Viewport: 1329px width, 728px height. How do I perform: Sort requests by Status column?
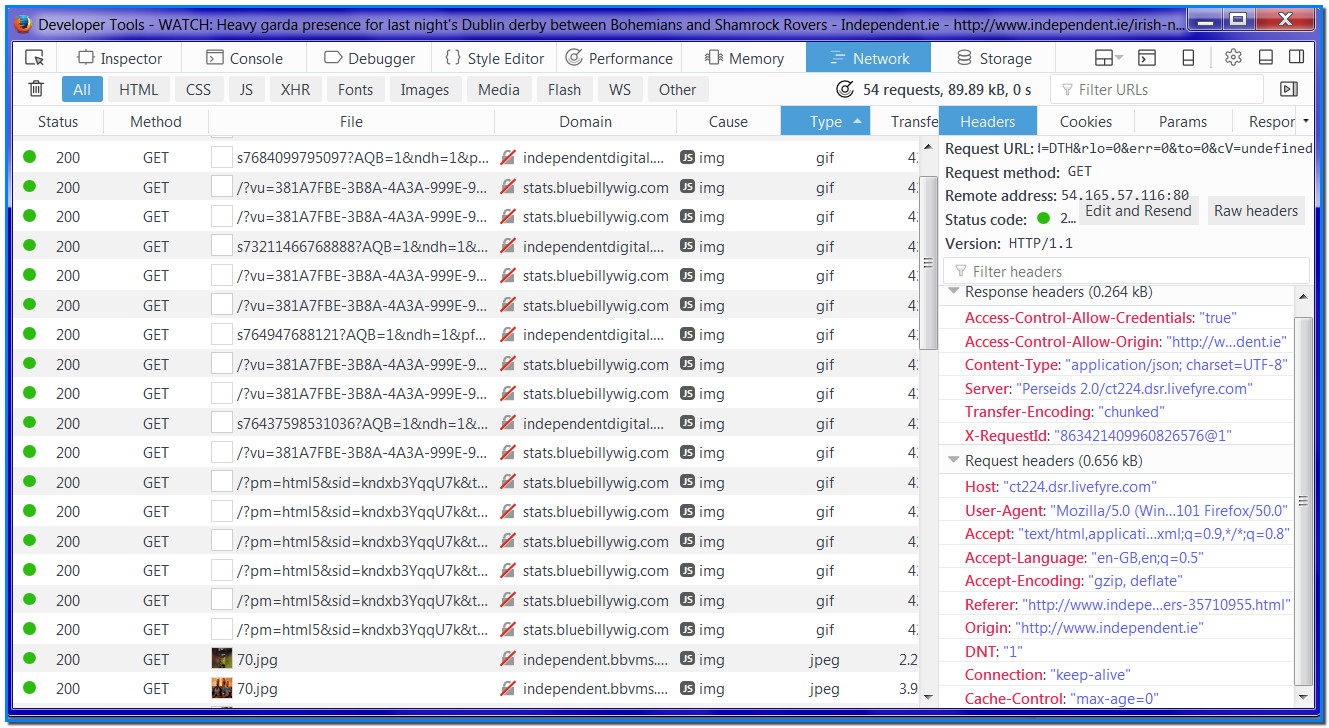pos(58,122)
